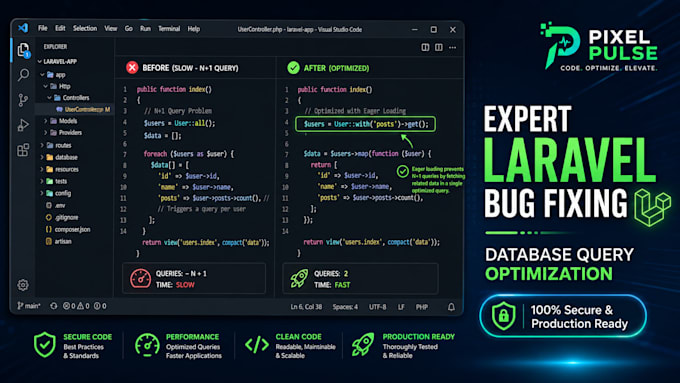
Task: Open the Go menu
Action: point(129,29)
